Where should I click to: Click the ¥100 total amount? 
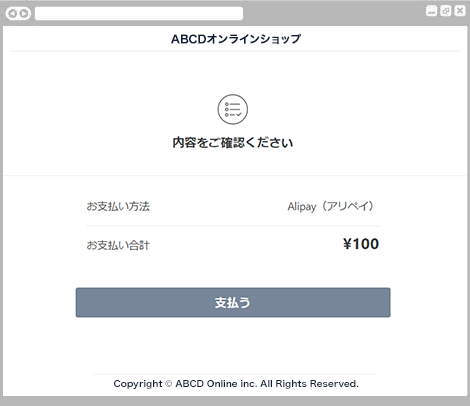(361, 244)
